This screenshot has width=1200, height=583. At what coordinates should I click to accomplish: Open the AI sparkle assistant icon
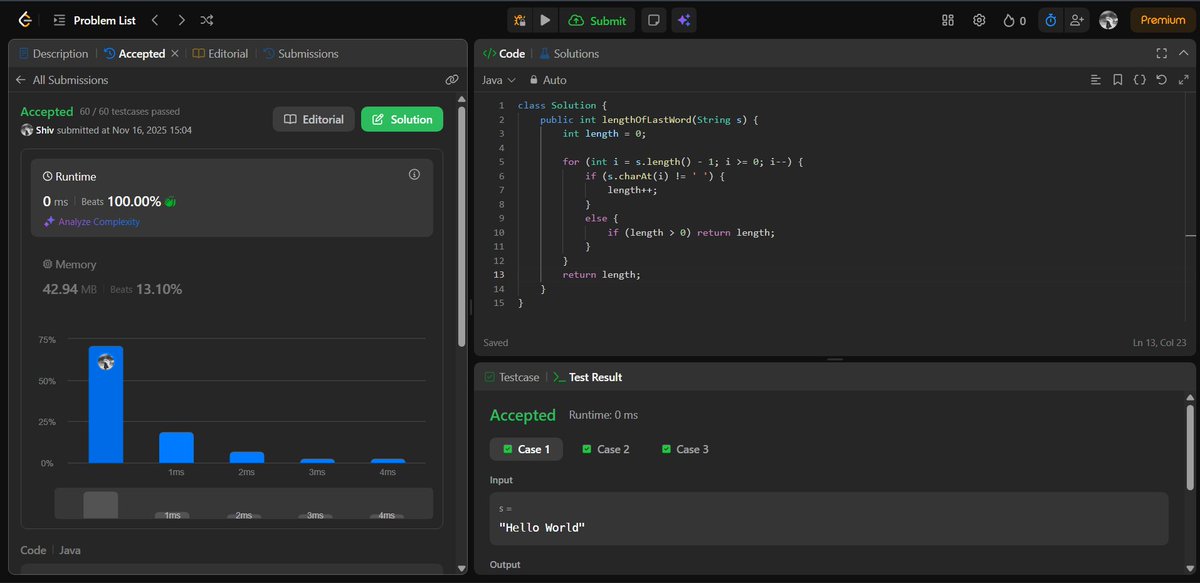click(684, 20)
